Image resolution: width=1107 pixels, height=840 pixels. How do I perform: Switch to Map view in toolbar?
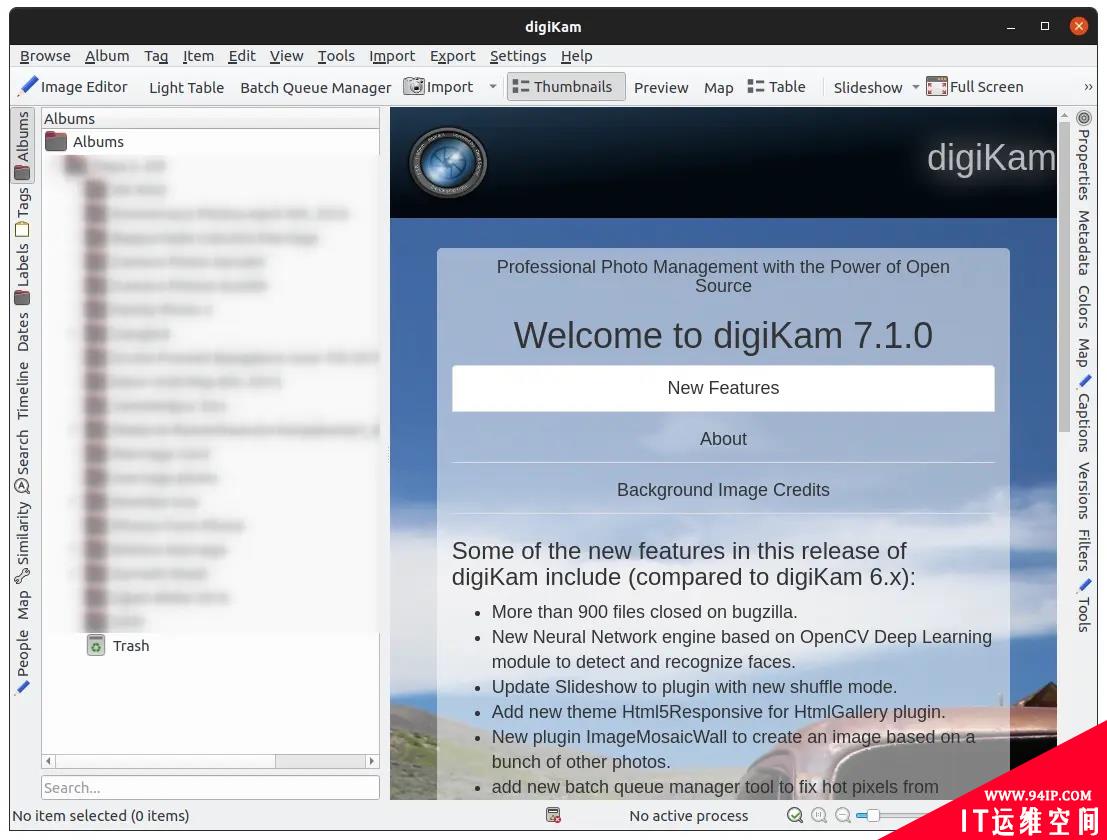pyautogui.click(x=719, y=88)
